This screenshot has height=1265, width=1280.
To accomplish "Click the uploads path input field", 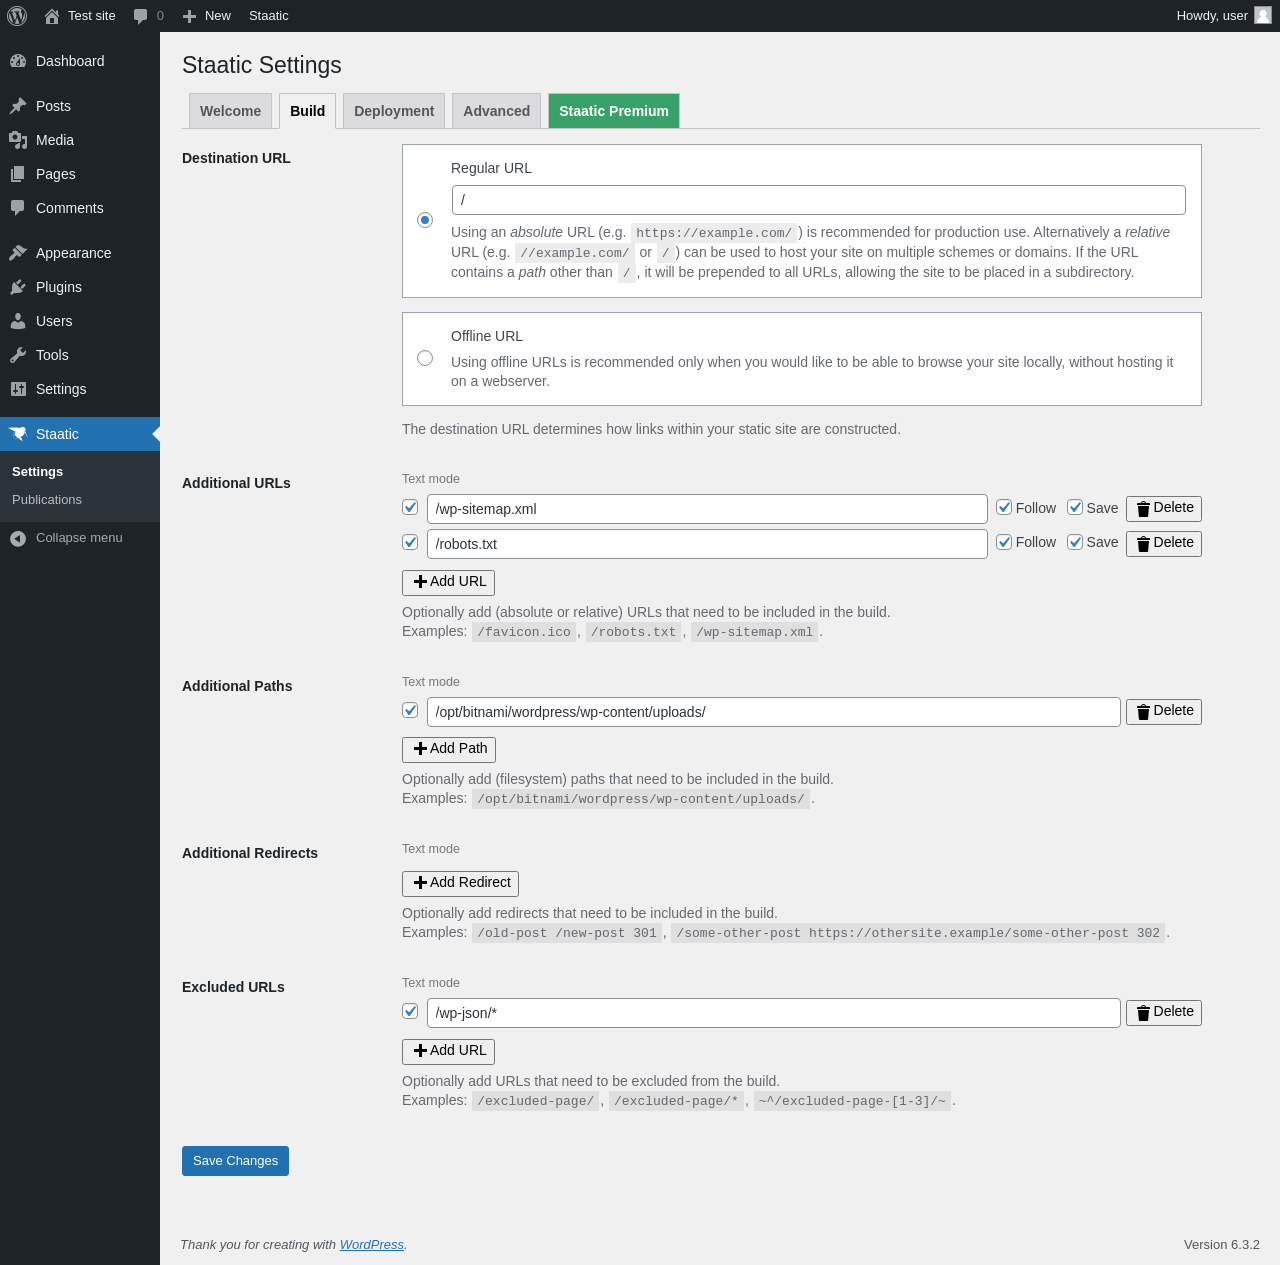I will pyautogui.click(x=773, y=712).
